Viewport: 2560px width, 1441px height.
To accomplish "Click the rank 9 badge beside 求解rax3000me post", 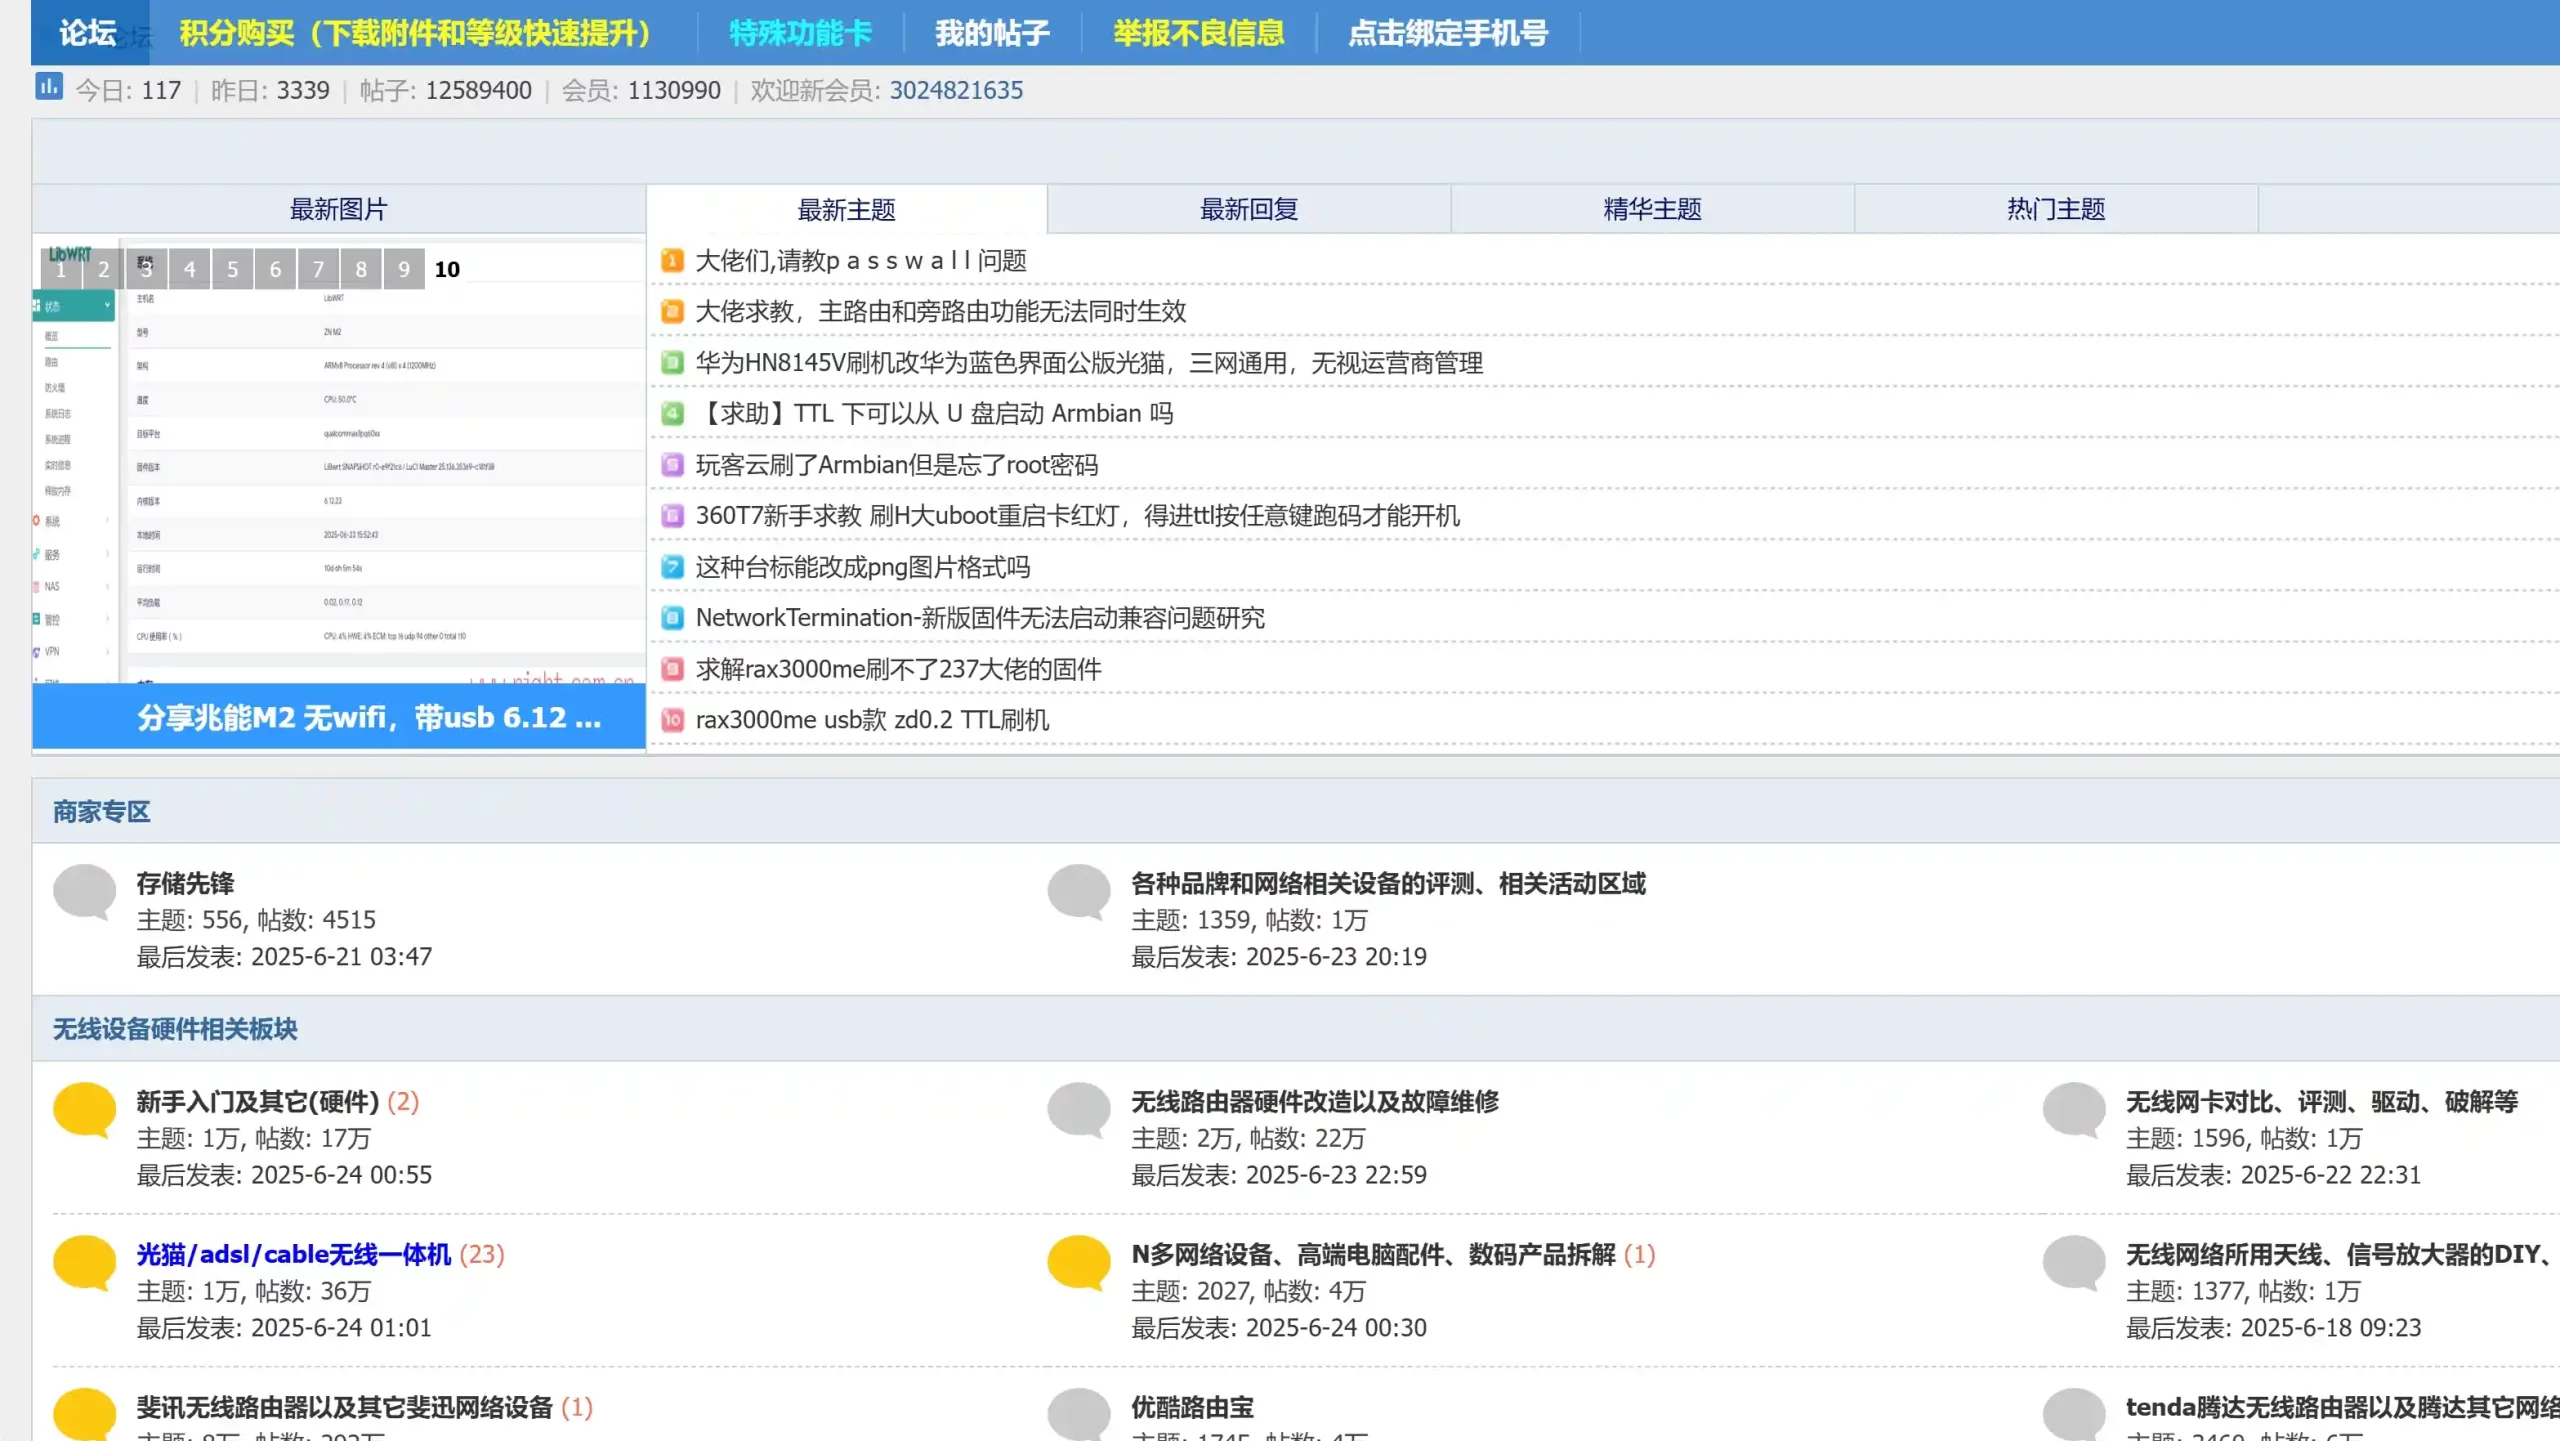I will [x=673, y=669].
